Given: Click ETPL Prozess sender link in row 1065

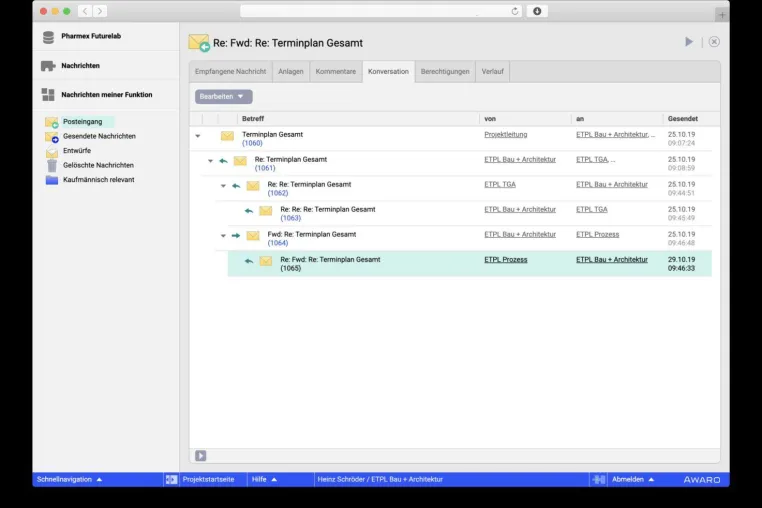Looking at the screenshot, I should (506, 260).
